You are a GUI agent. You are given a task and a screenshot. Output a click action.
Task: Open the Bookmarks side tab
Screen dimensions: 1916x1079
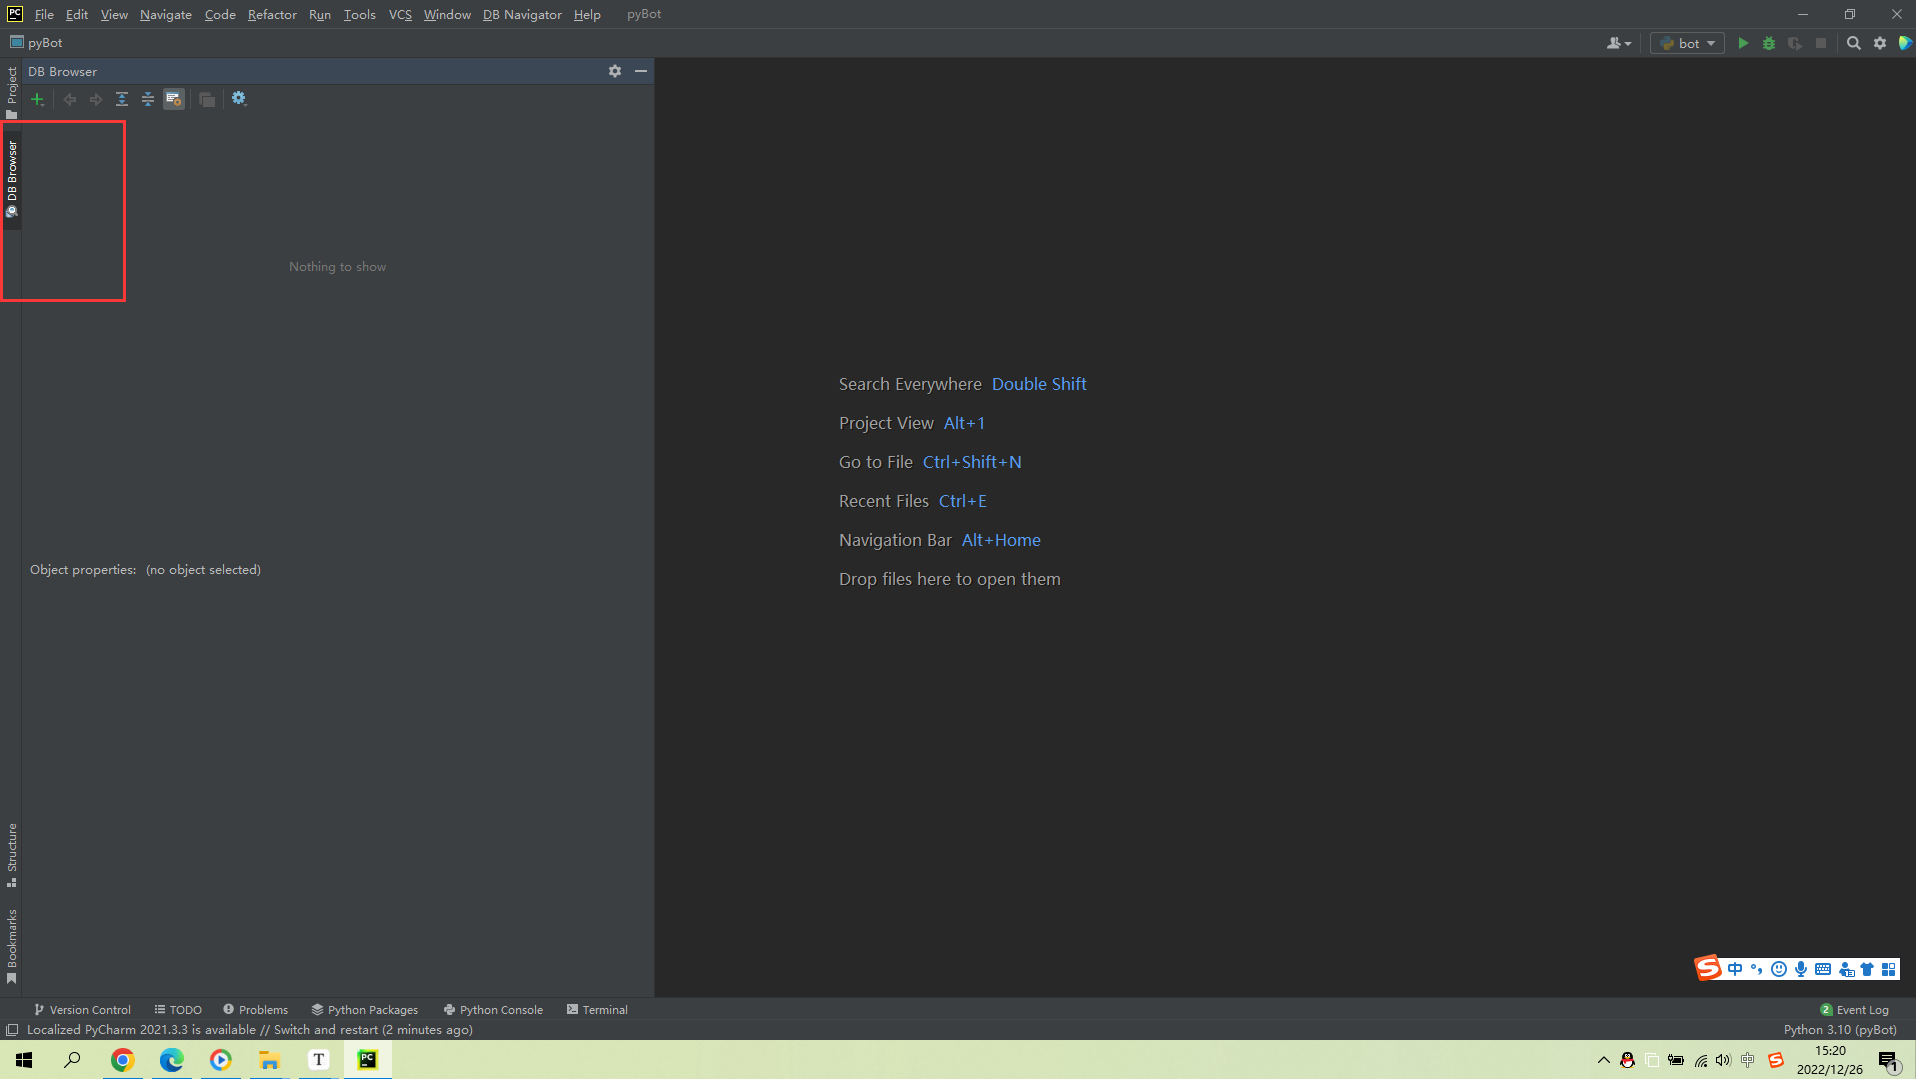pyautogui.click(x=11, y=946)
